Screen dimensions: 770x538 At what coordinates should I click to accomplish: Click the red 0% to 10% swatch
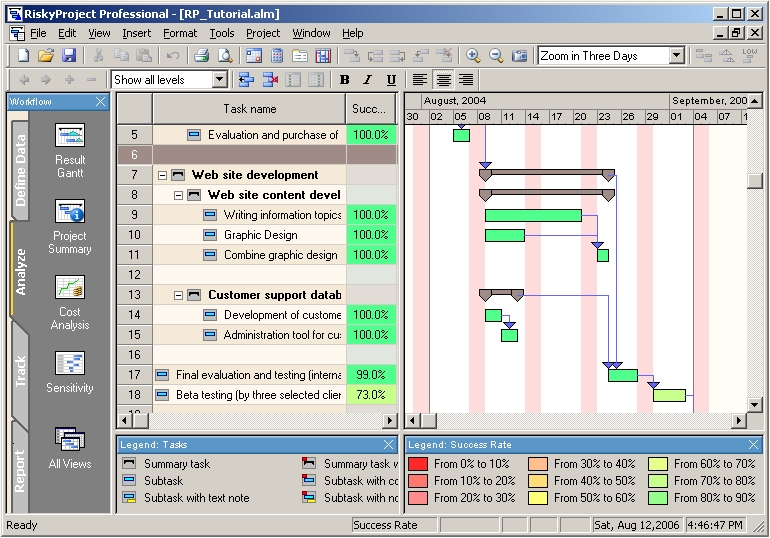(418, 464)
